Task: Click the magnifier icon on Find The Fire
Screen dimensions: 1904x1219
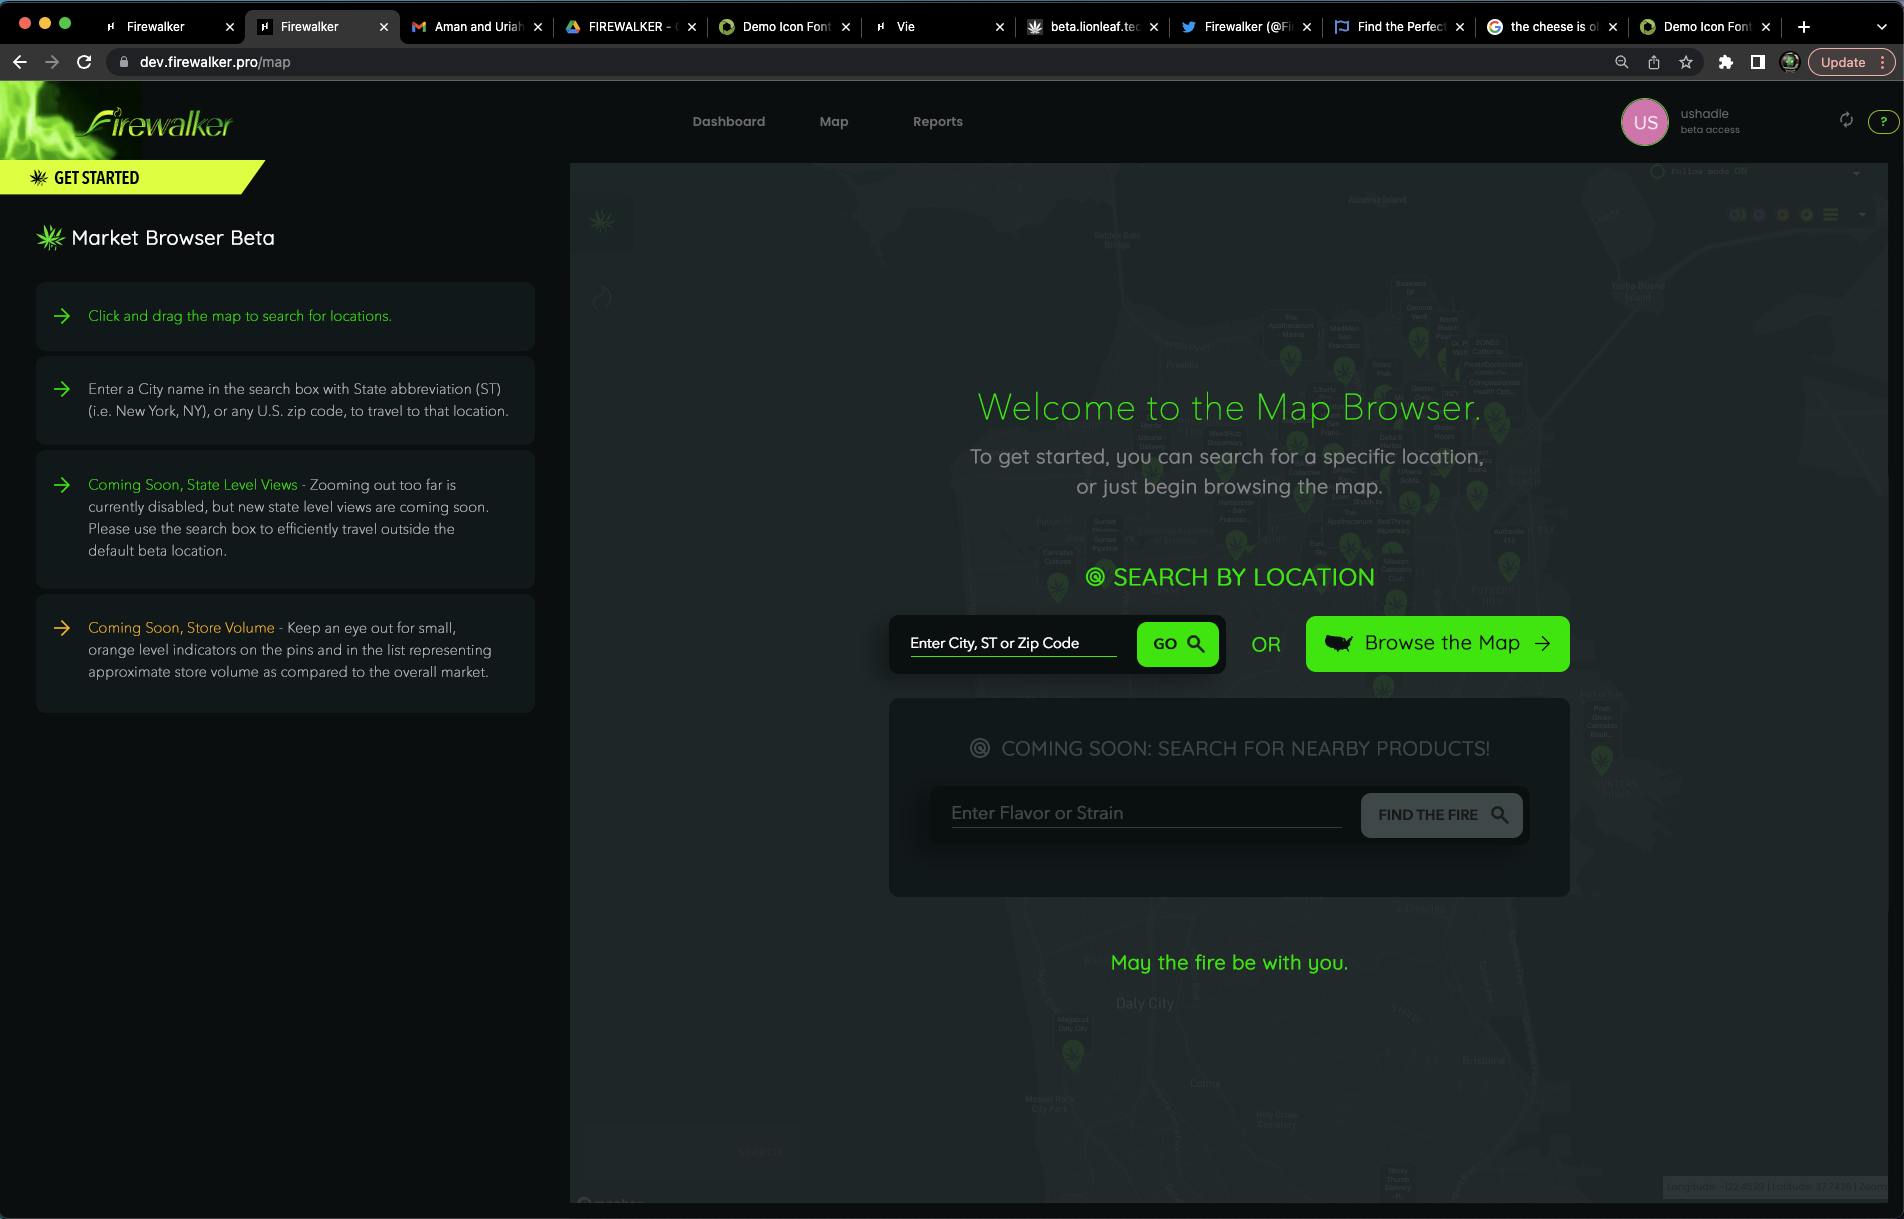Action: [1500, 815]
